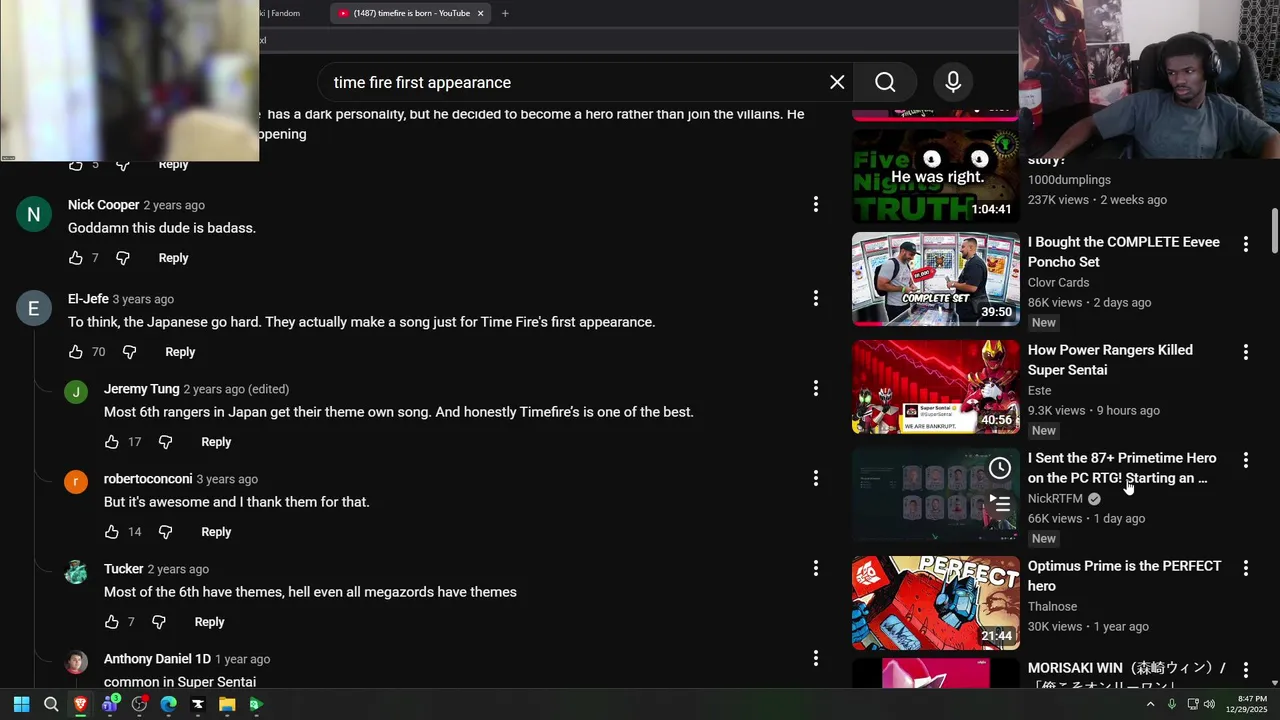Open options for NickRTFM Primetime Hero video

pos(1246,460)
